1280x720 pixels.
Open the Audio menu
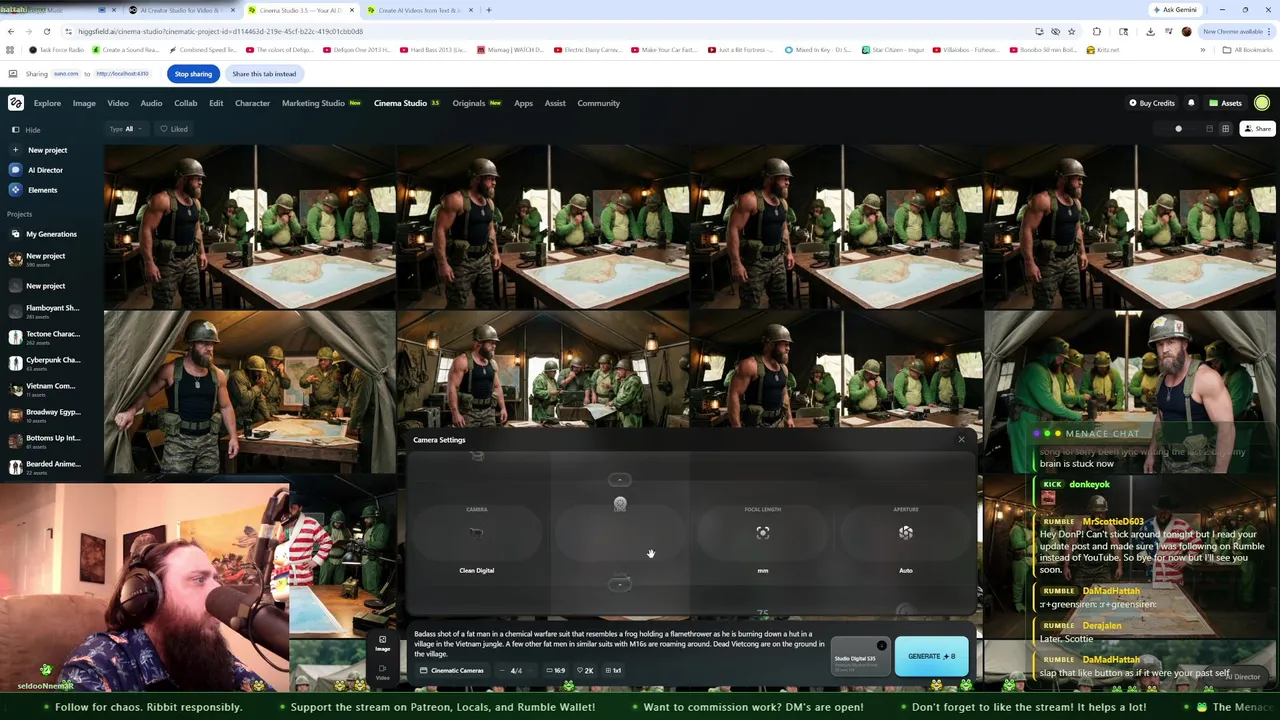click(x=151, y=103)
